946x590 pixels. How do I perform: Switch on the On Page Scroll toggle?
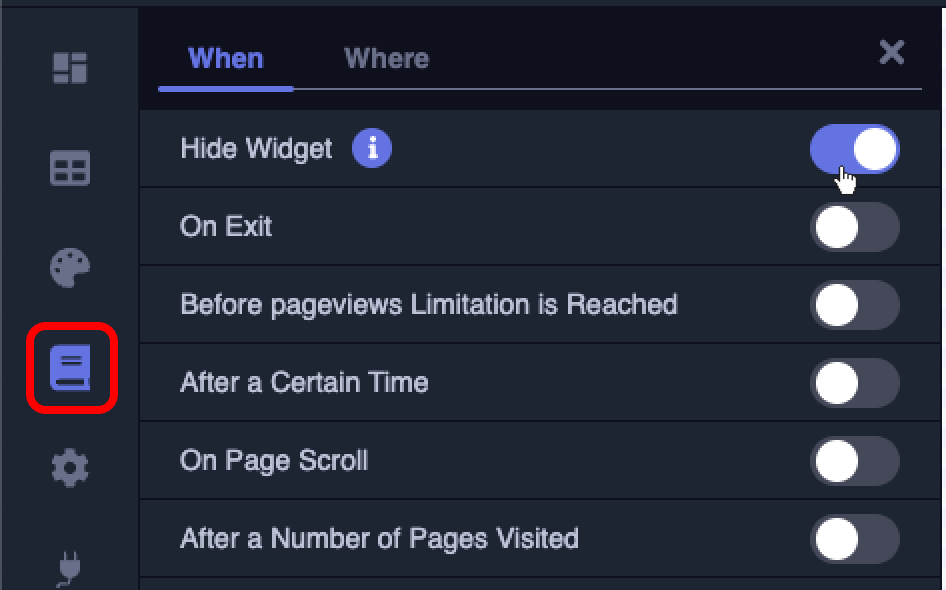(x=854, y=461)
